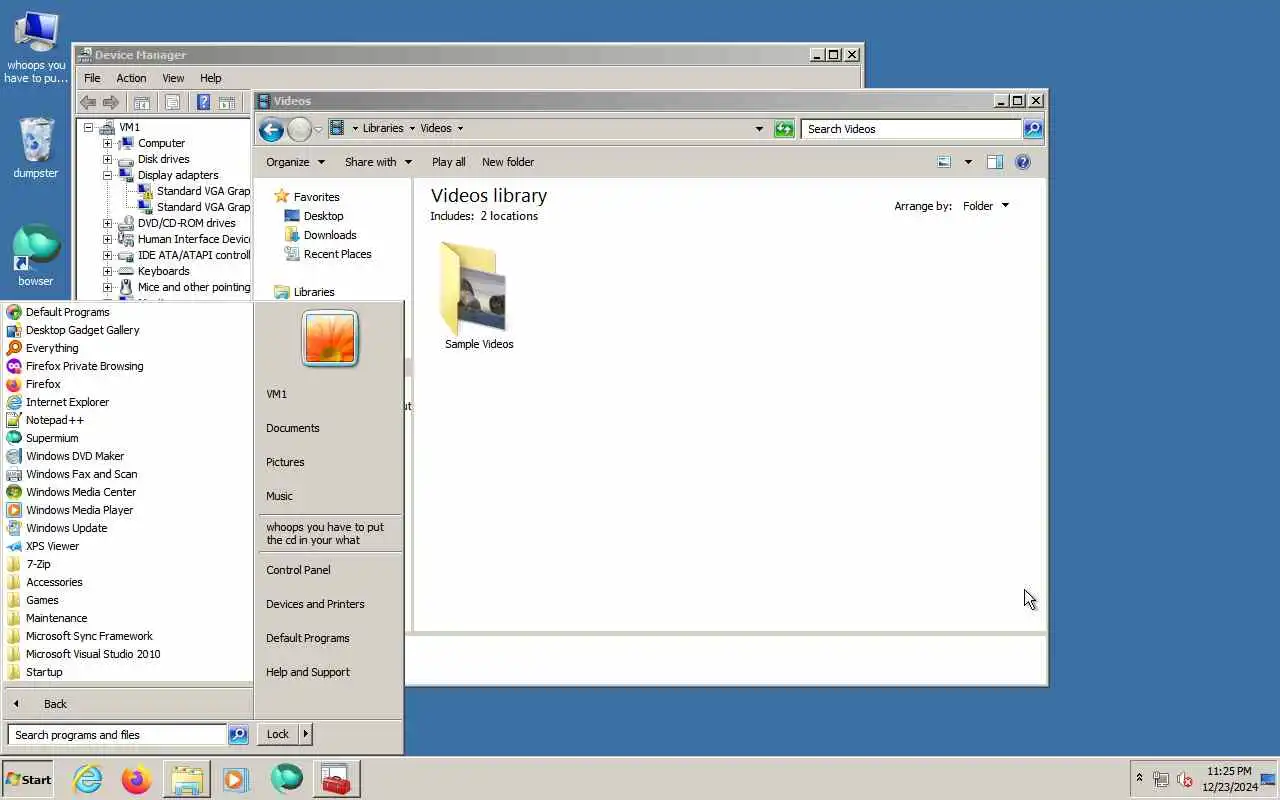Expand the Computer node in Device Manager
Image resolution: width=1280 pixels, height=800 pixels.
click(107, 143)
